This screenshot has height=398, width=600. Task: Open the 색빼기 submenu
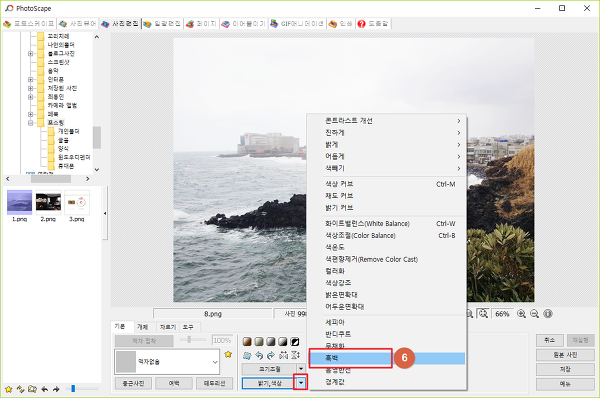(387, 168)
